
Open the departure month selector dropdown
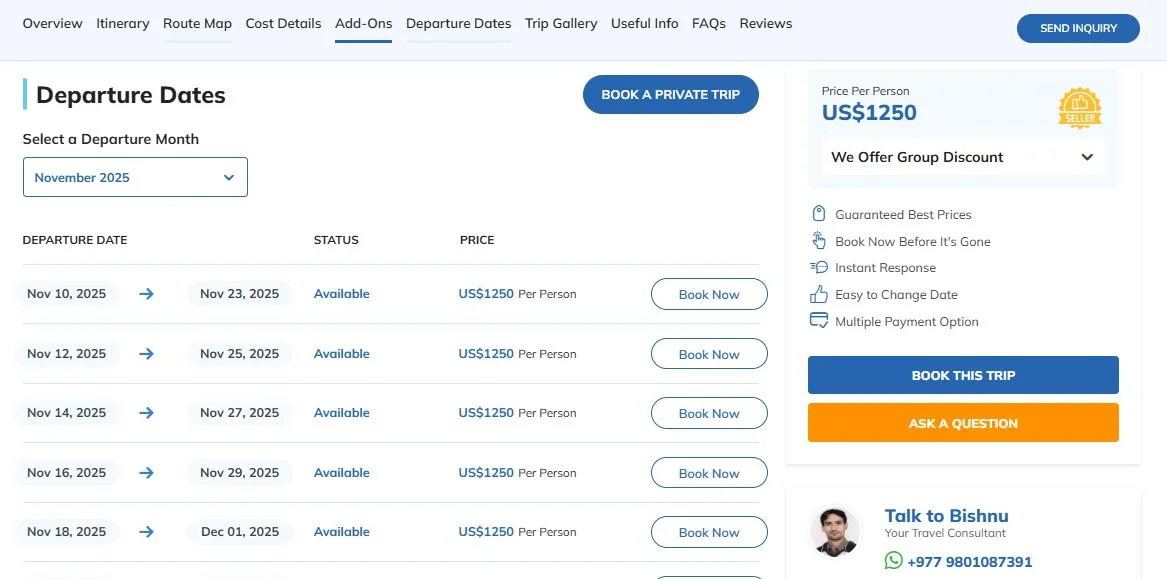(135, 177)
